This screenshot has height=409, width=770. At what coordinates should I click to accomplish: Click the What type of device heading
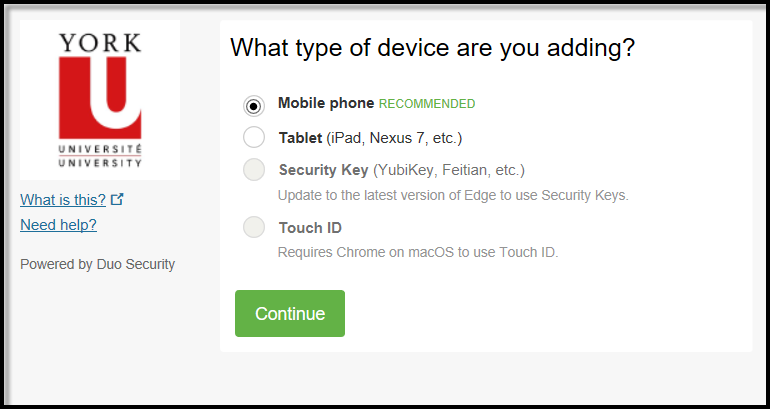coord(433,48)
